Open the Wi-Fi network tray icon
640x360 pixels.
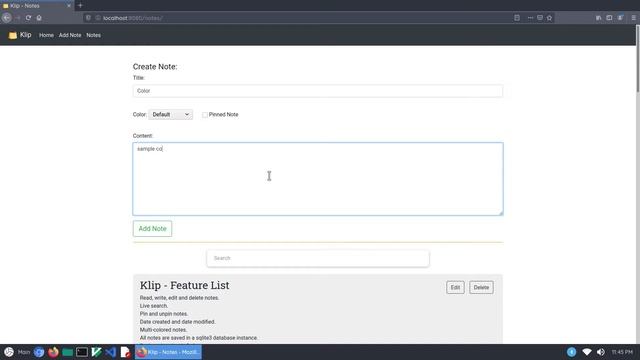click(587, 352)
